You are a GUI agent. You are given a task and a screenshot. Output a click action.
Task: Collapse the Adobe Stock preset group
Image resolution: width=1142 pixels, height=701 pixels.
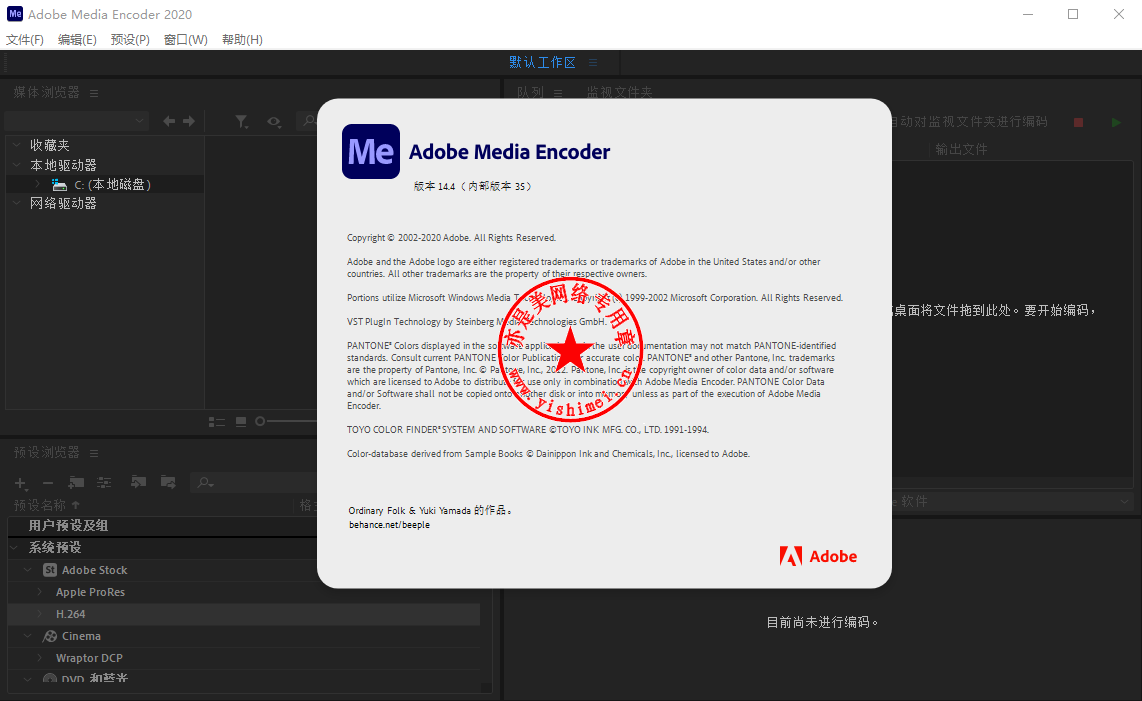click(28, 570)
